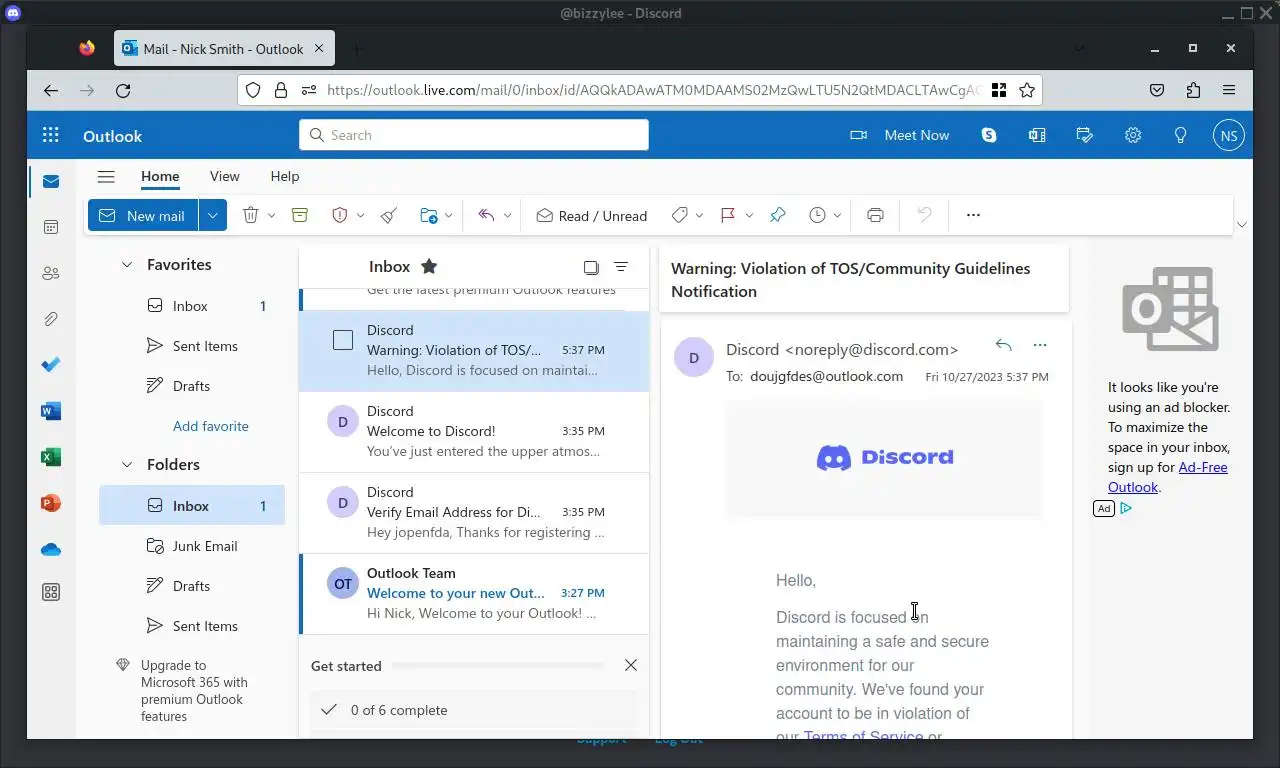1280x768 pixels.
Task: Open Verify Email Address Discord email
Action: 474,512
